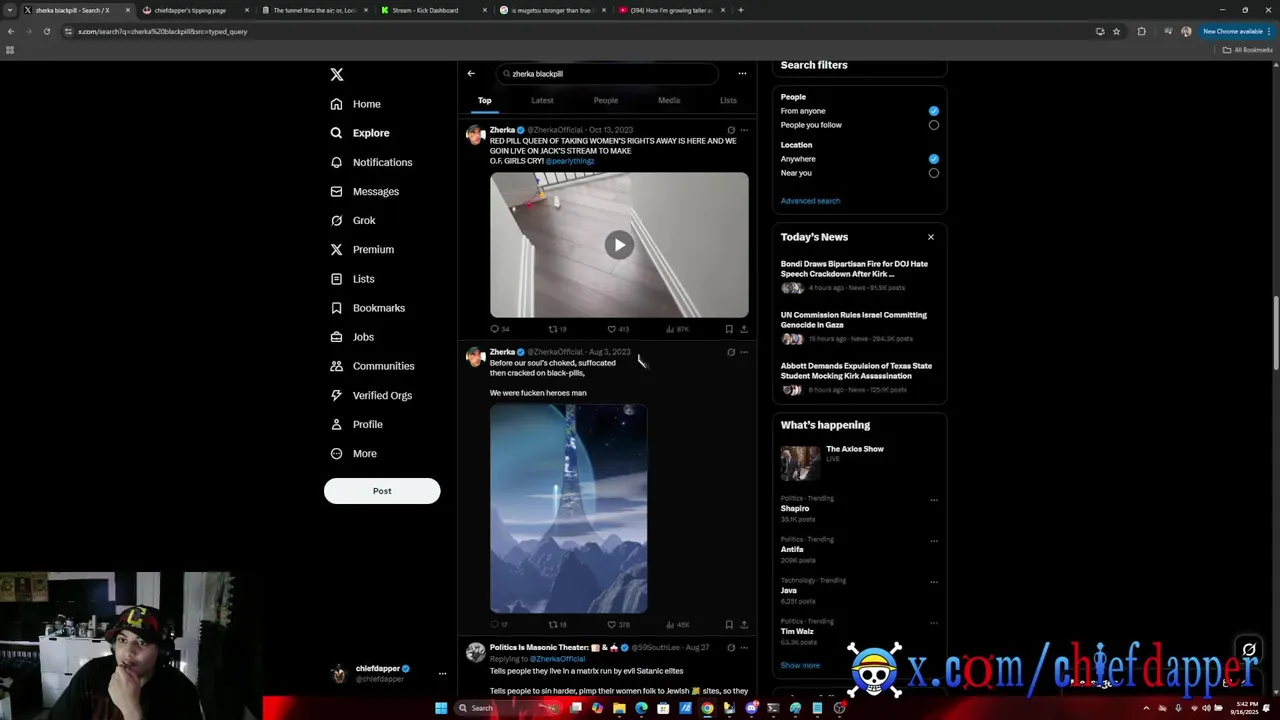Viewport: 1280px width, 720px height.
Task: Open options for Antifa trend
Action: point(934,541)
